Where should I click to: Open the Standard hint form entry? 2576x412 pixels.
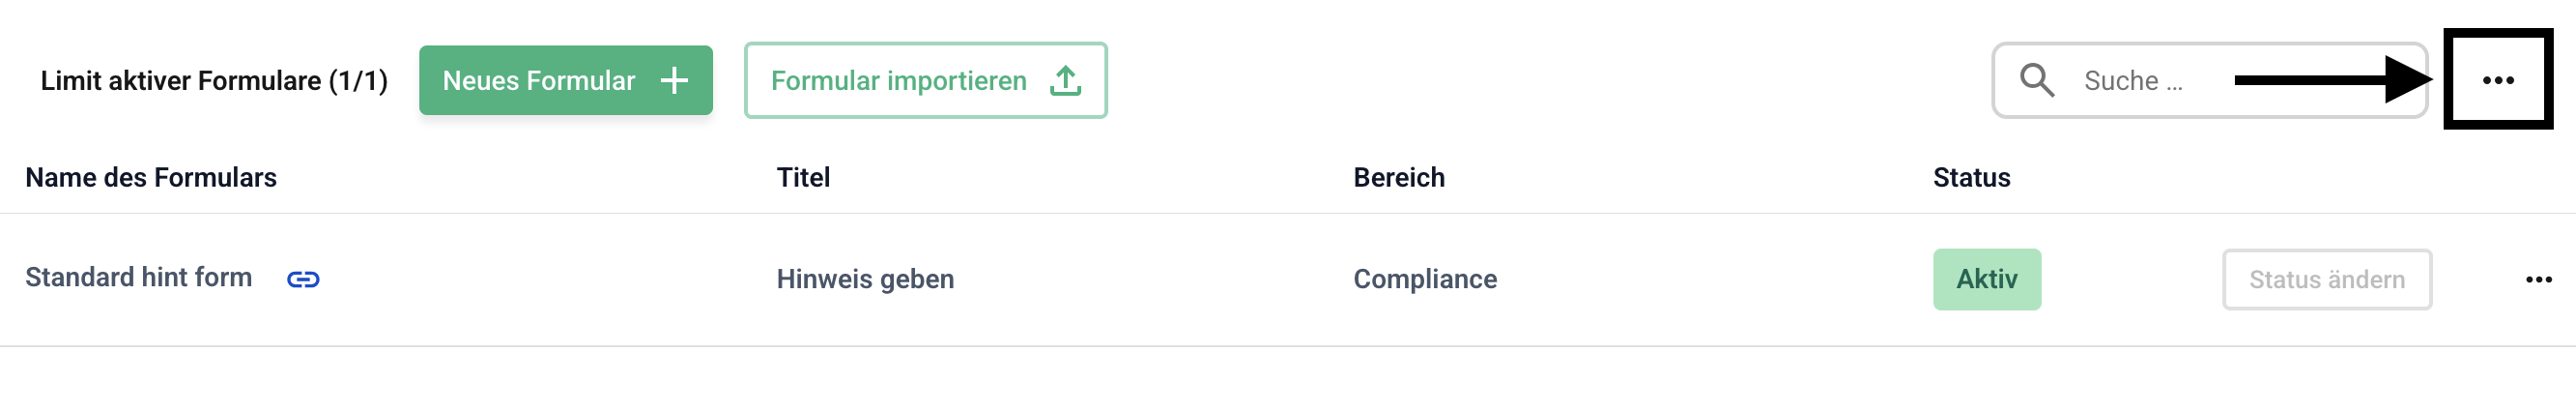pyautogui.click(x=139, y=278)
